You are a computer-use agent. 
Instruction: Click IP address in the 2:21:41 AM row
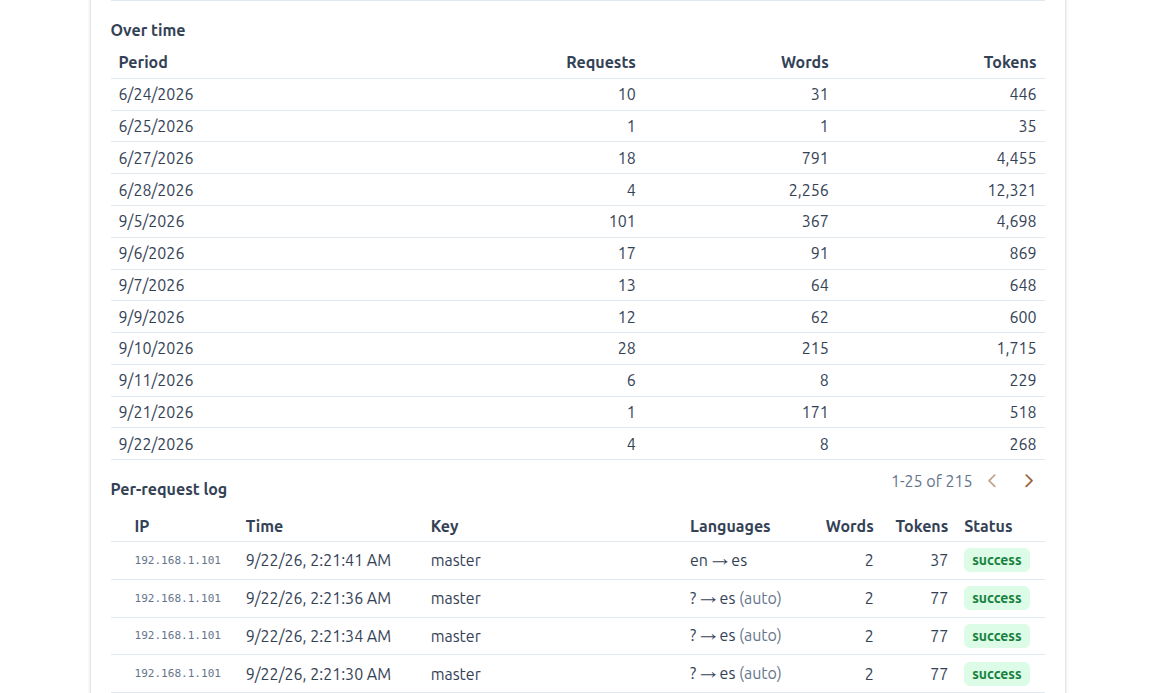click(177, 560)
